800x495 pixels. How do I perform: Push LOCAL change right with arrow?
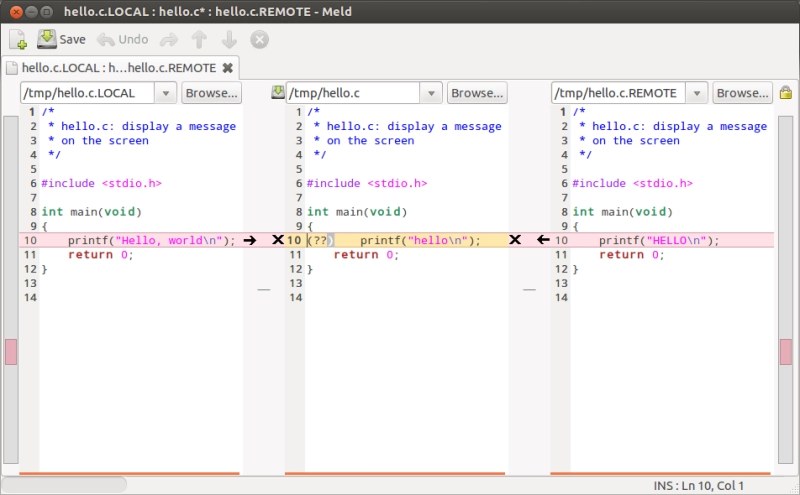coord(250,240)
